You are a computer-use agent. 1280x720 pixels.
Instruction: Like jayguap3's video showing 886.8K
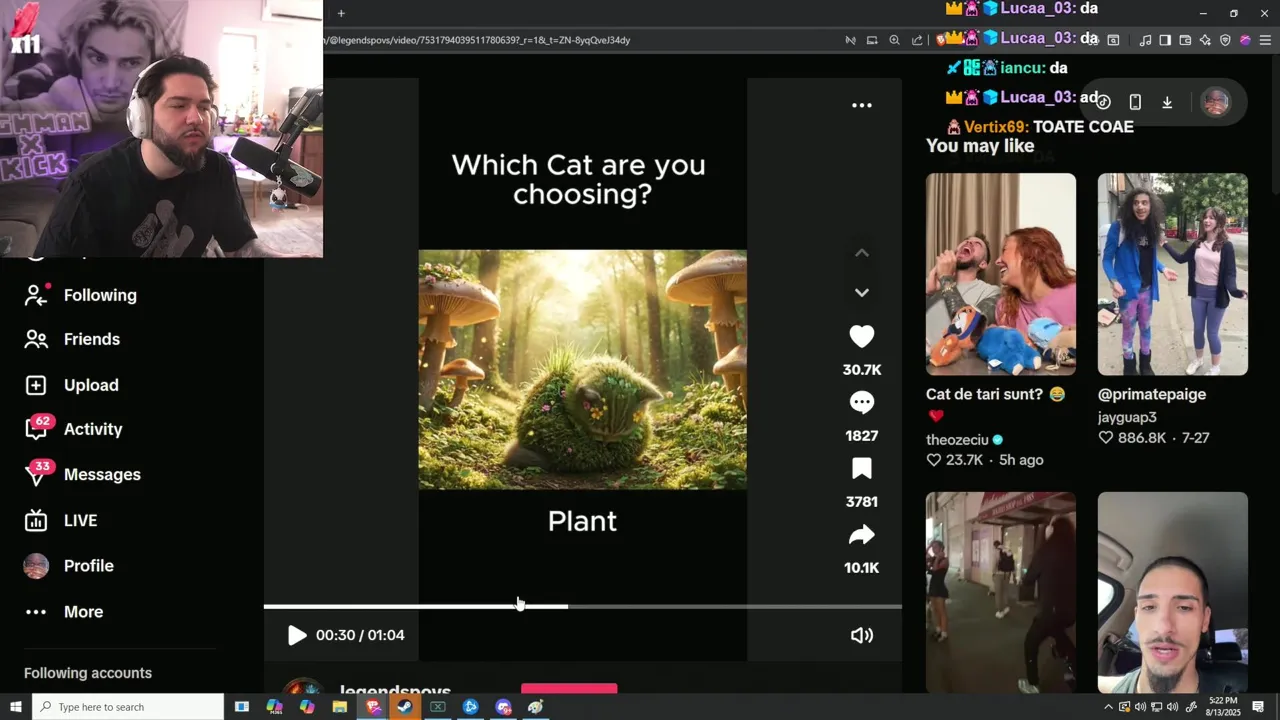point(1105,438)
